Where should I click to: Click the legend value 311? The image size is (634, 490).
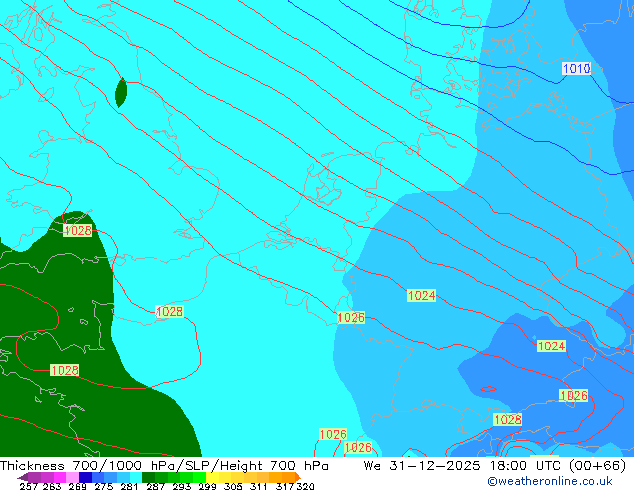click(259, 486)
